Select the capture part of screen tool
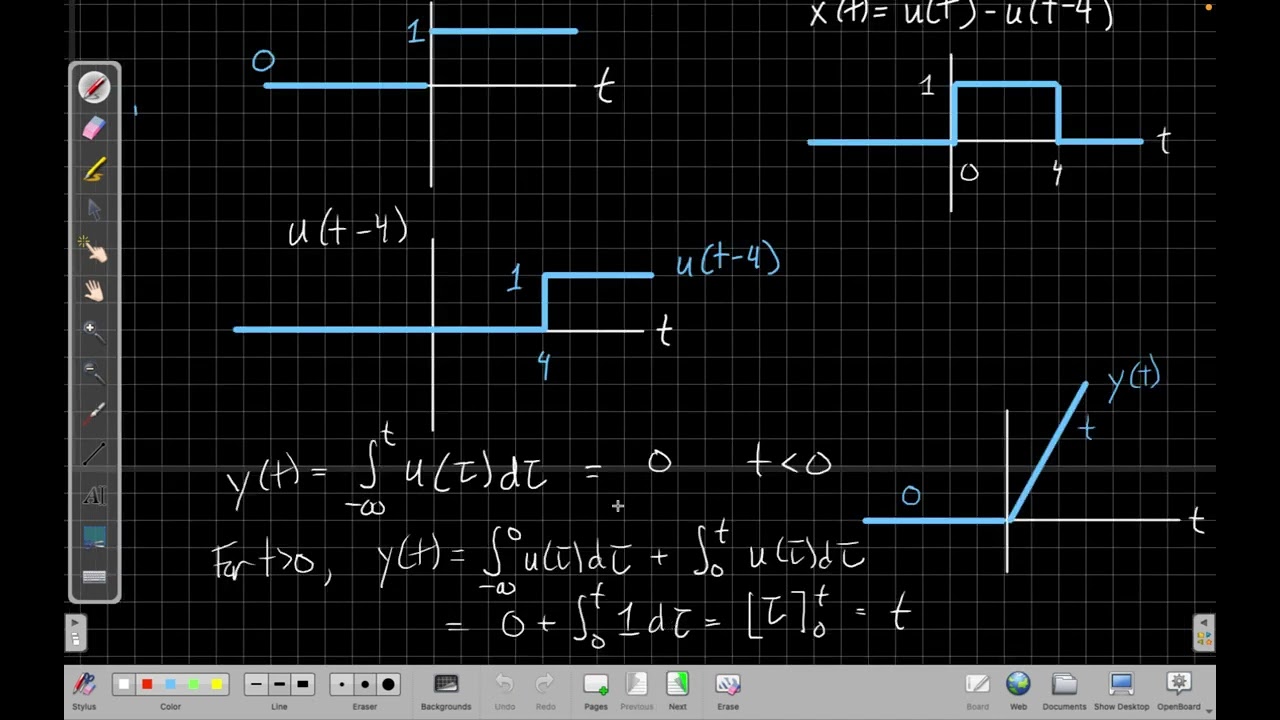The width and height of the screenshot is (1280, 720). click(94, 537)
